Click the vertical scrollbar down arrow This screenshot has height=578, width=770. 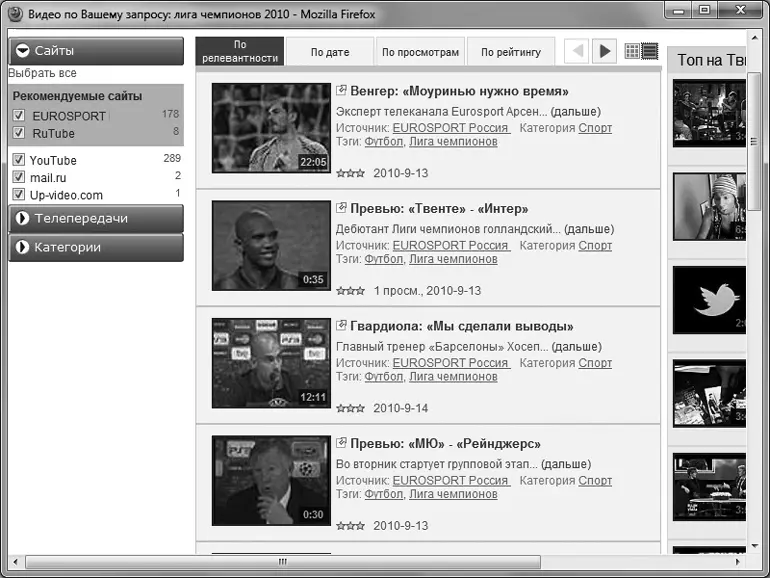755,546
